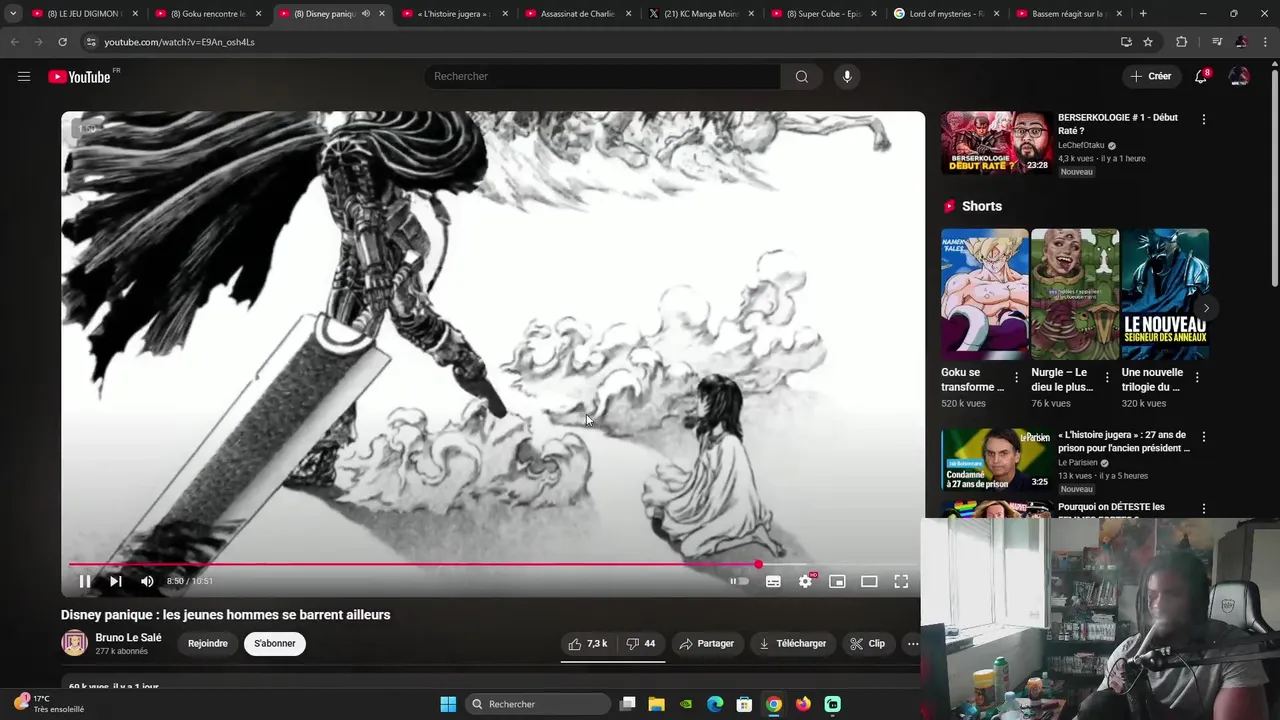This screenshot has height=720, width=1280.
Task: Open the YouTube hamburger guide menu
Action: click(24, 76)
